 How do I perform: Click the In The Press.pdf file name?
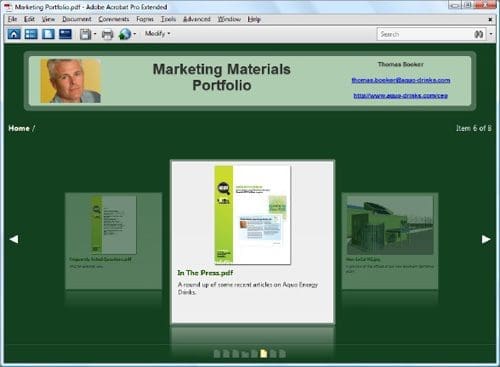(x=205, y=273)
